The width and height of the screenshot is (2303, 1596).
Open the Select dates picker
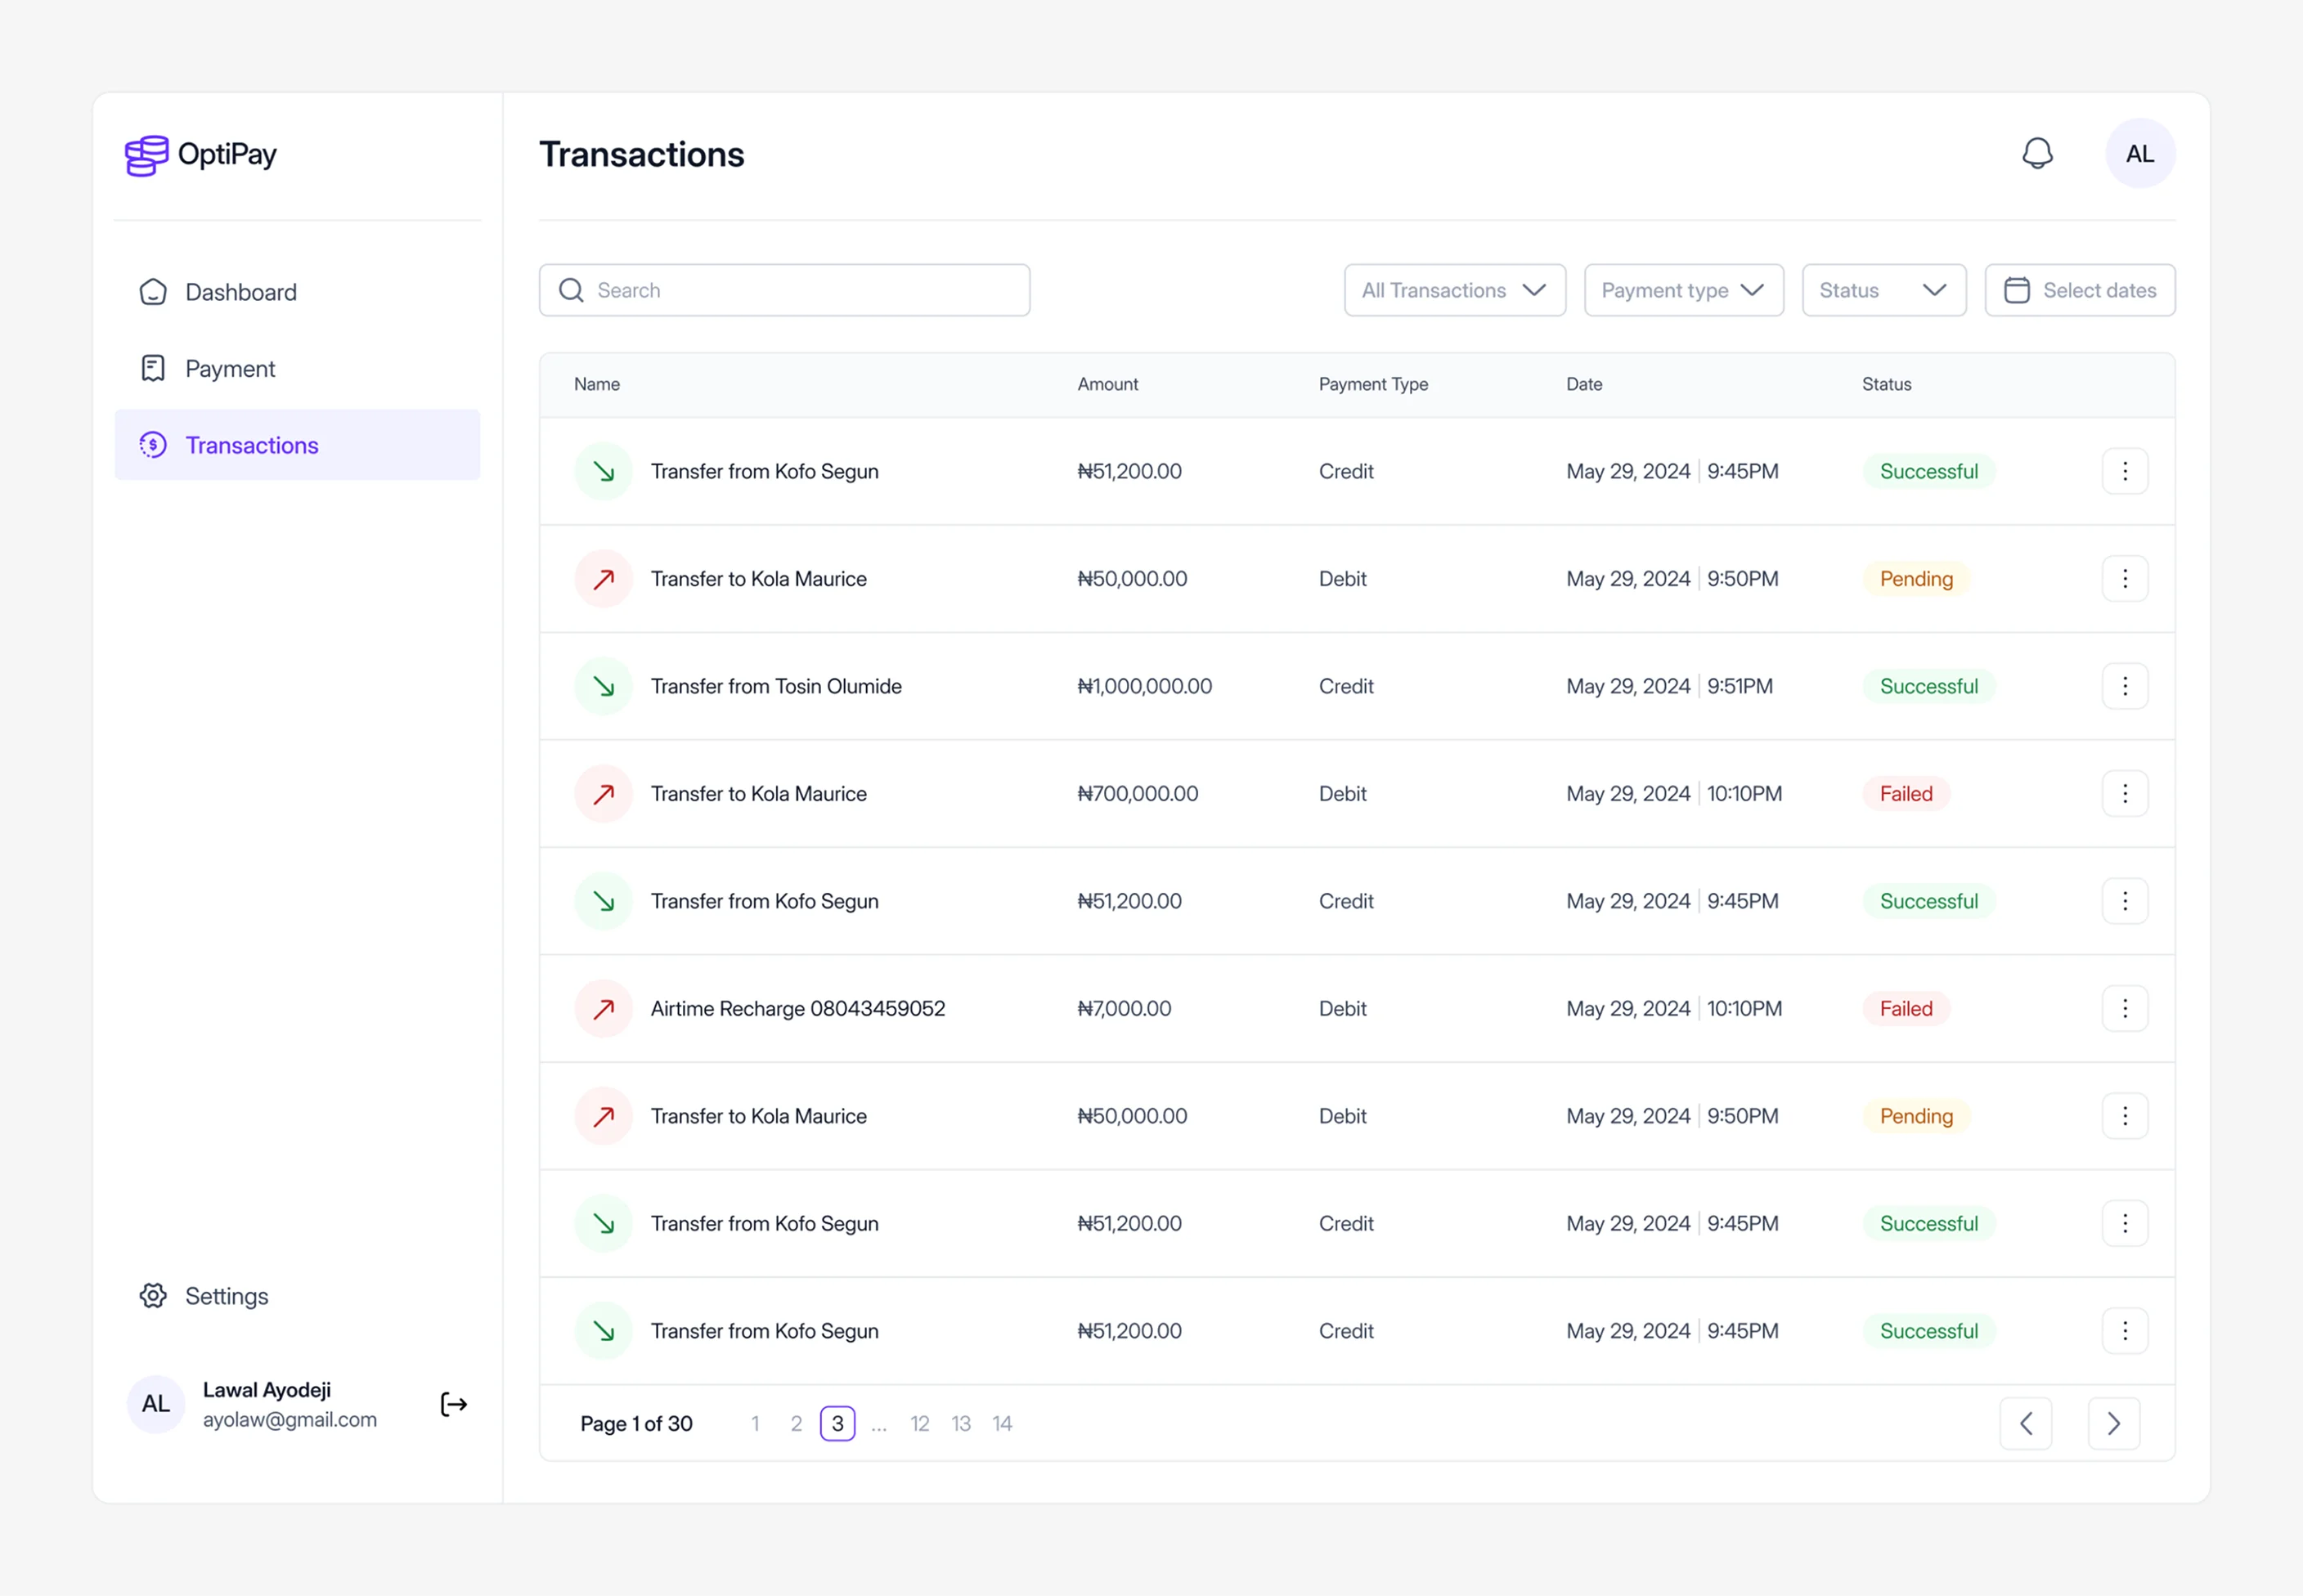pos(2080,290)
